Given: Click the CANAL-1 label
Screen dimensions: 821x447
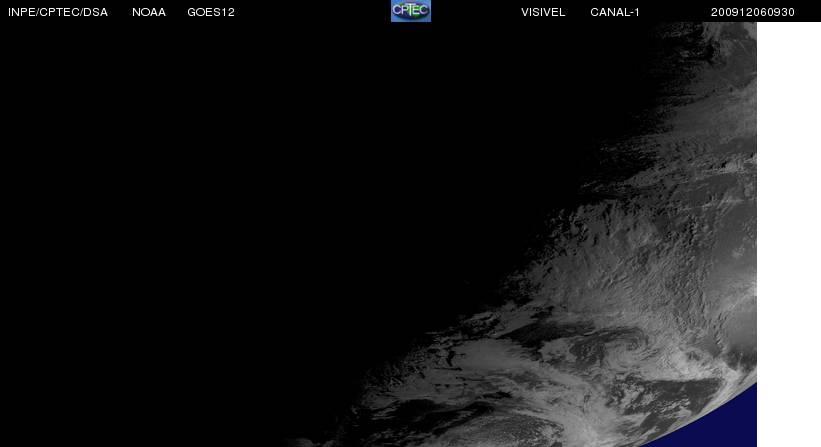Looking at the screenshot, I should click(615, 12).
